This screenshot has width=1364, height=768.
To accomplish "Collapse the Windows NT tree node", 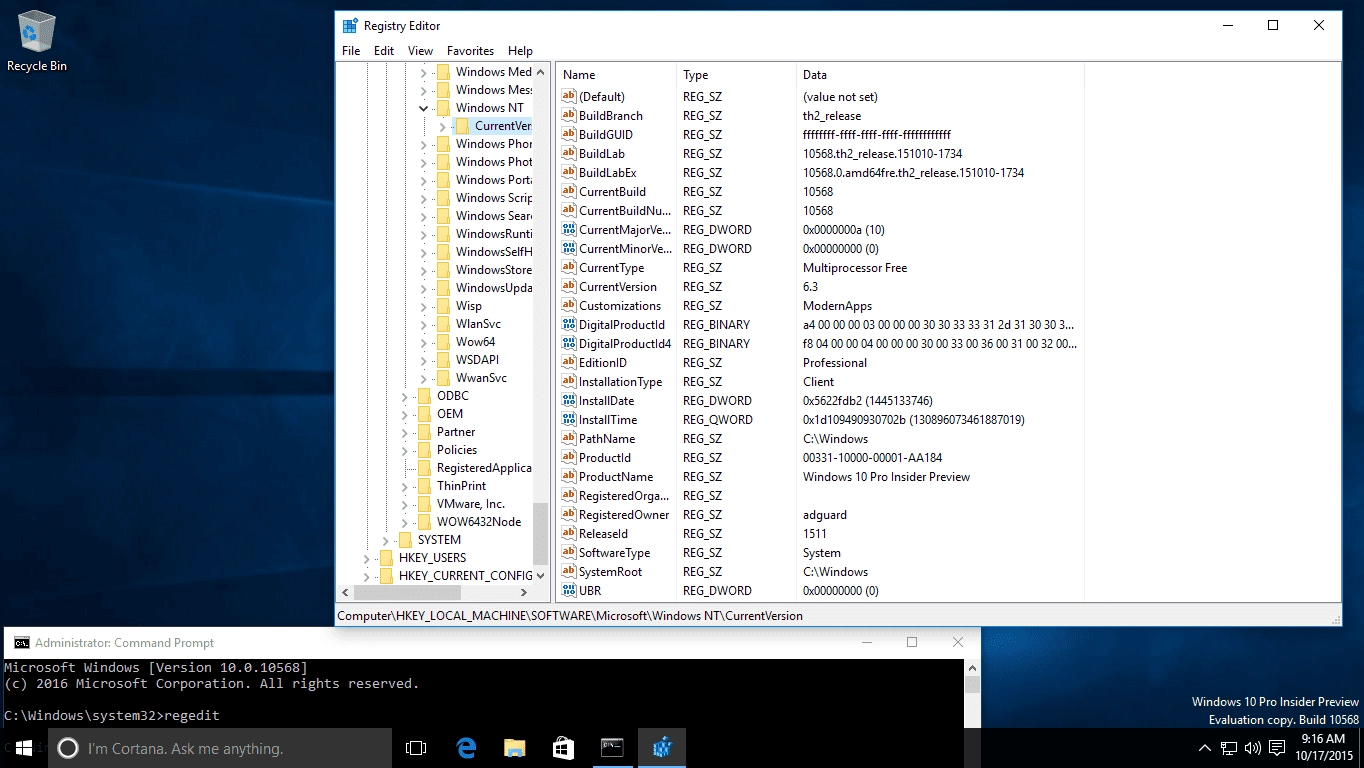I will click(x=424, y=108).
